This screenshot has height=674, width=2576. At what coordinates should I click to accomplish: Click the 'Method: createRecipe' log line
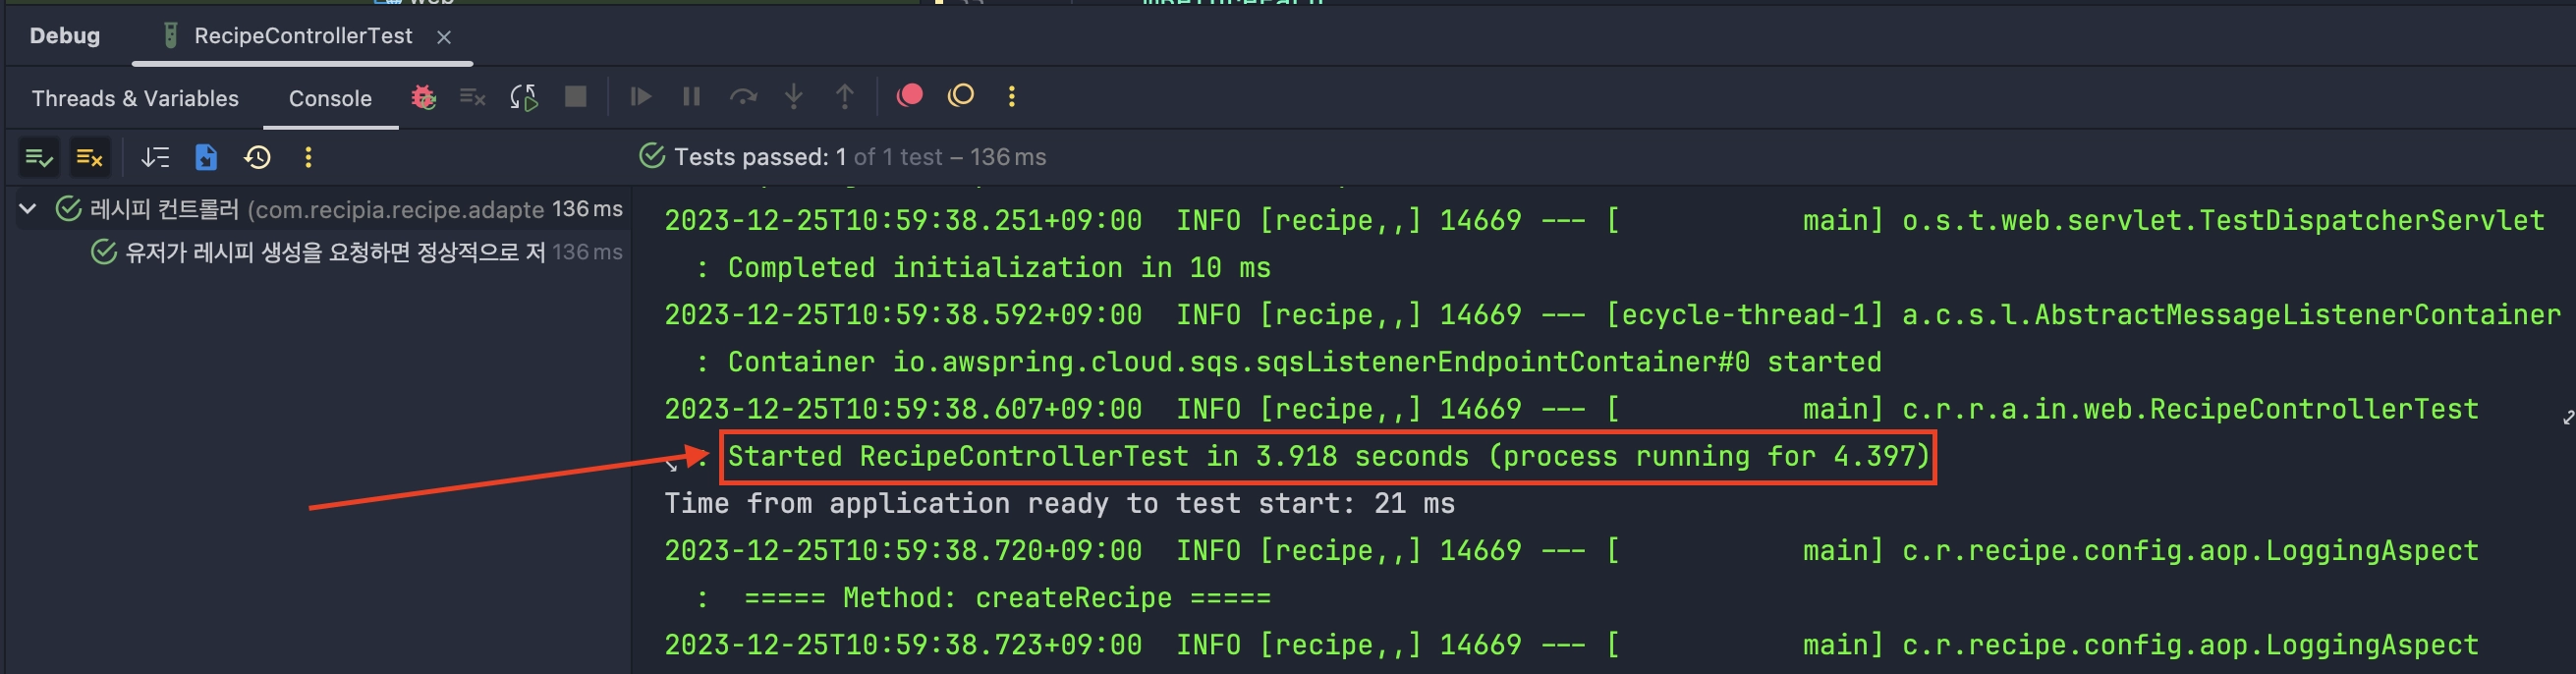coord(1007,598)
